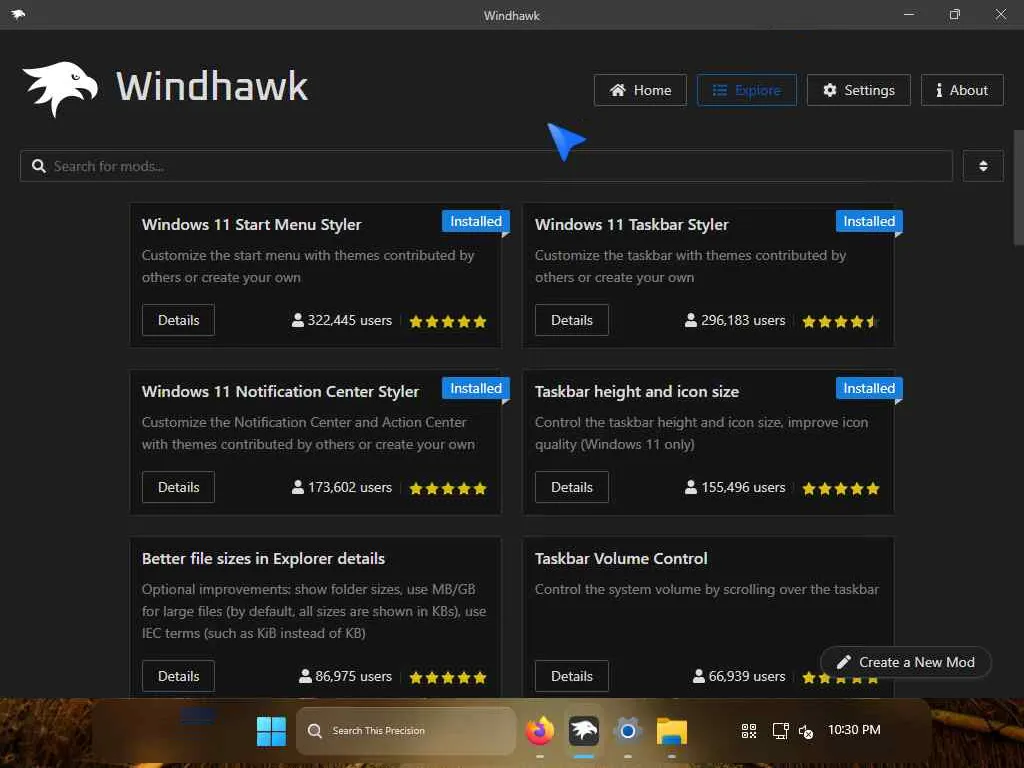Screen dimensions: 1024x768
Task: Select the Taskbar Volume Control title
Action: coord(621,559)
